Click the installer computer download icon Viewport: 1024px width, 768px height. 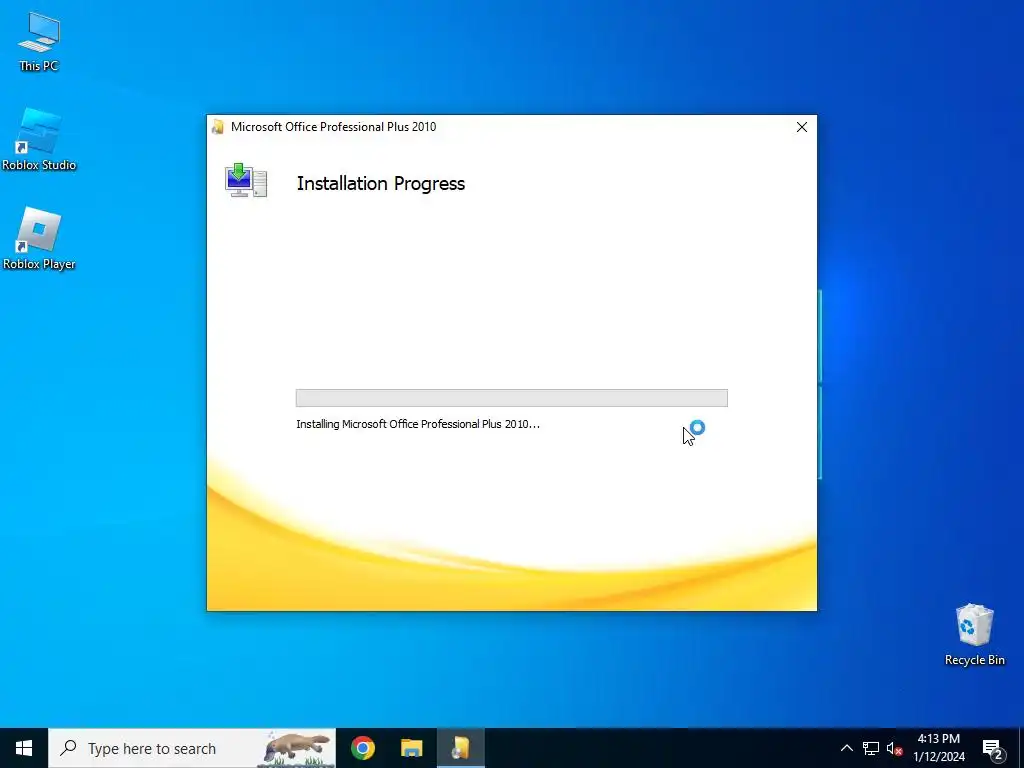[246, 181]
